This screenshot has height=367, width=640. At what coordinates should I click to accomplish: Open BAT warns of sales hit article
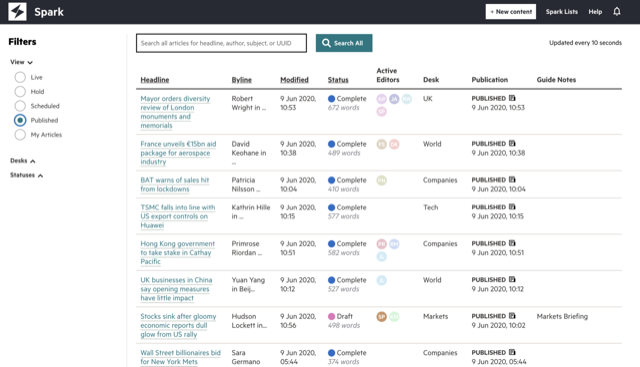(175, 185)
